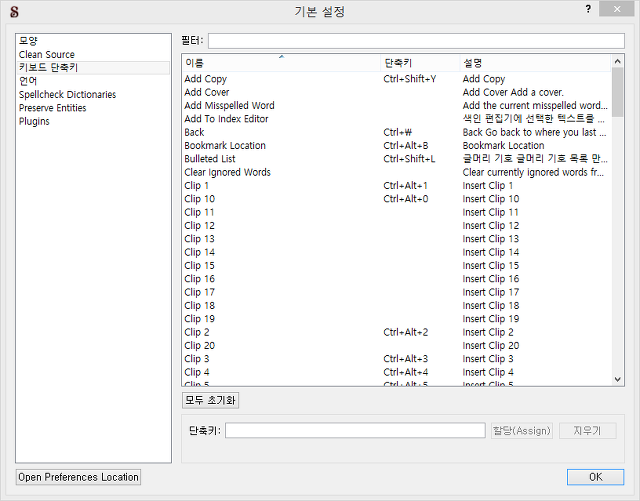The width and height of the screenshot is (640, 501).
Task: Click Open Preferences Location button
Action: [78, 477]
